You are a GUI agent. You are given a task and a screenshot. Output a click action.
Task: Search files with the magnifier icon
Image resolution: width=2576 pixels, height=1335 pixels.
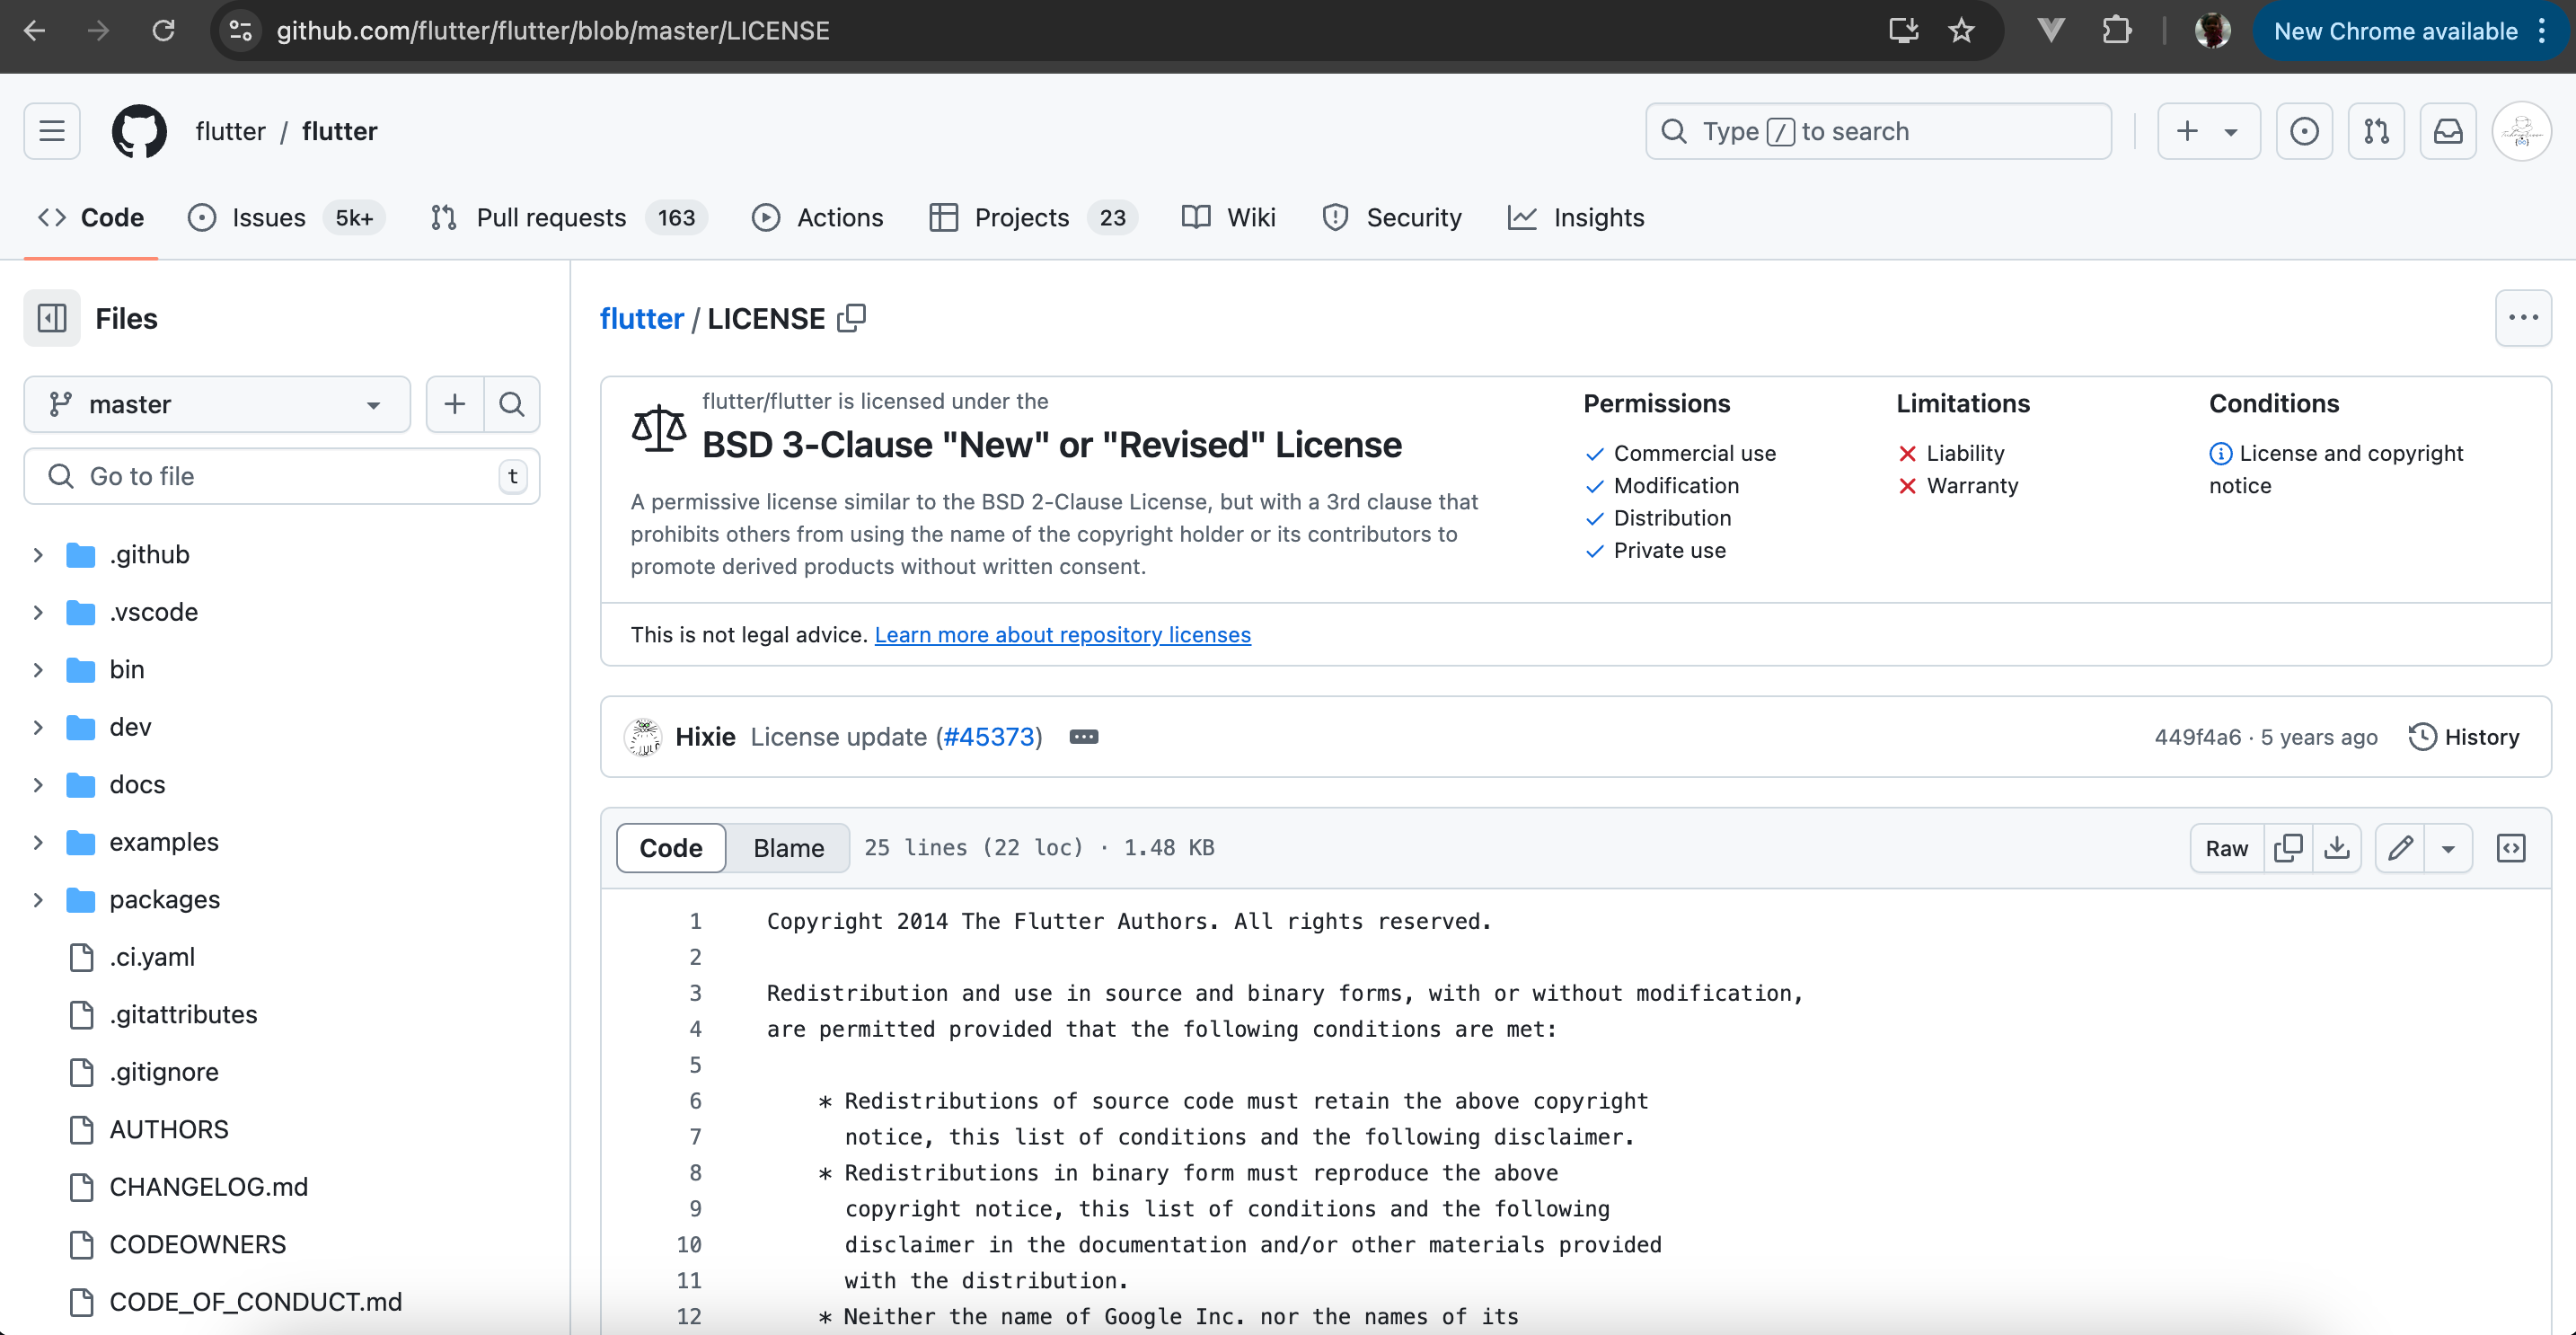pos(512,404)
